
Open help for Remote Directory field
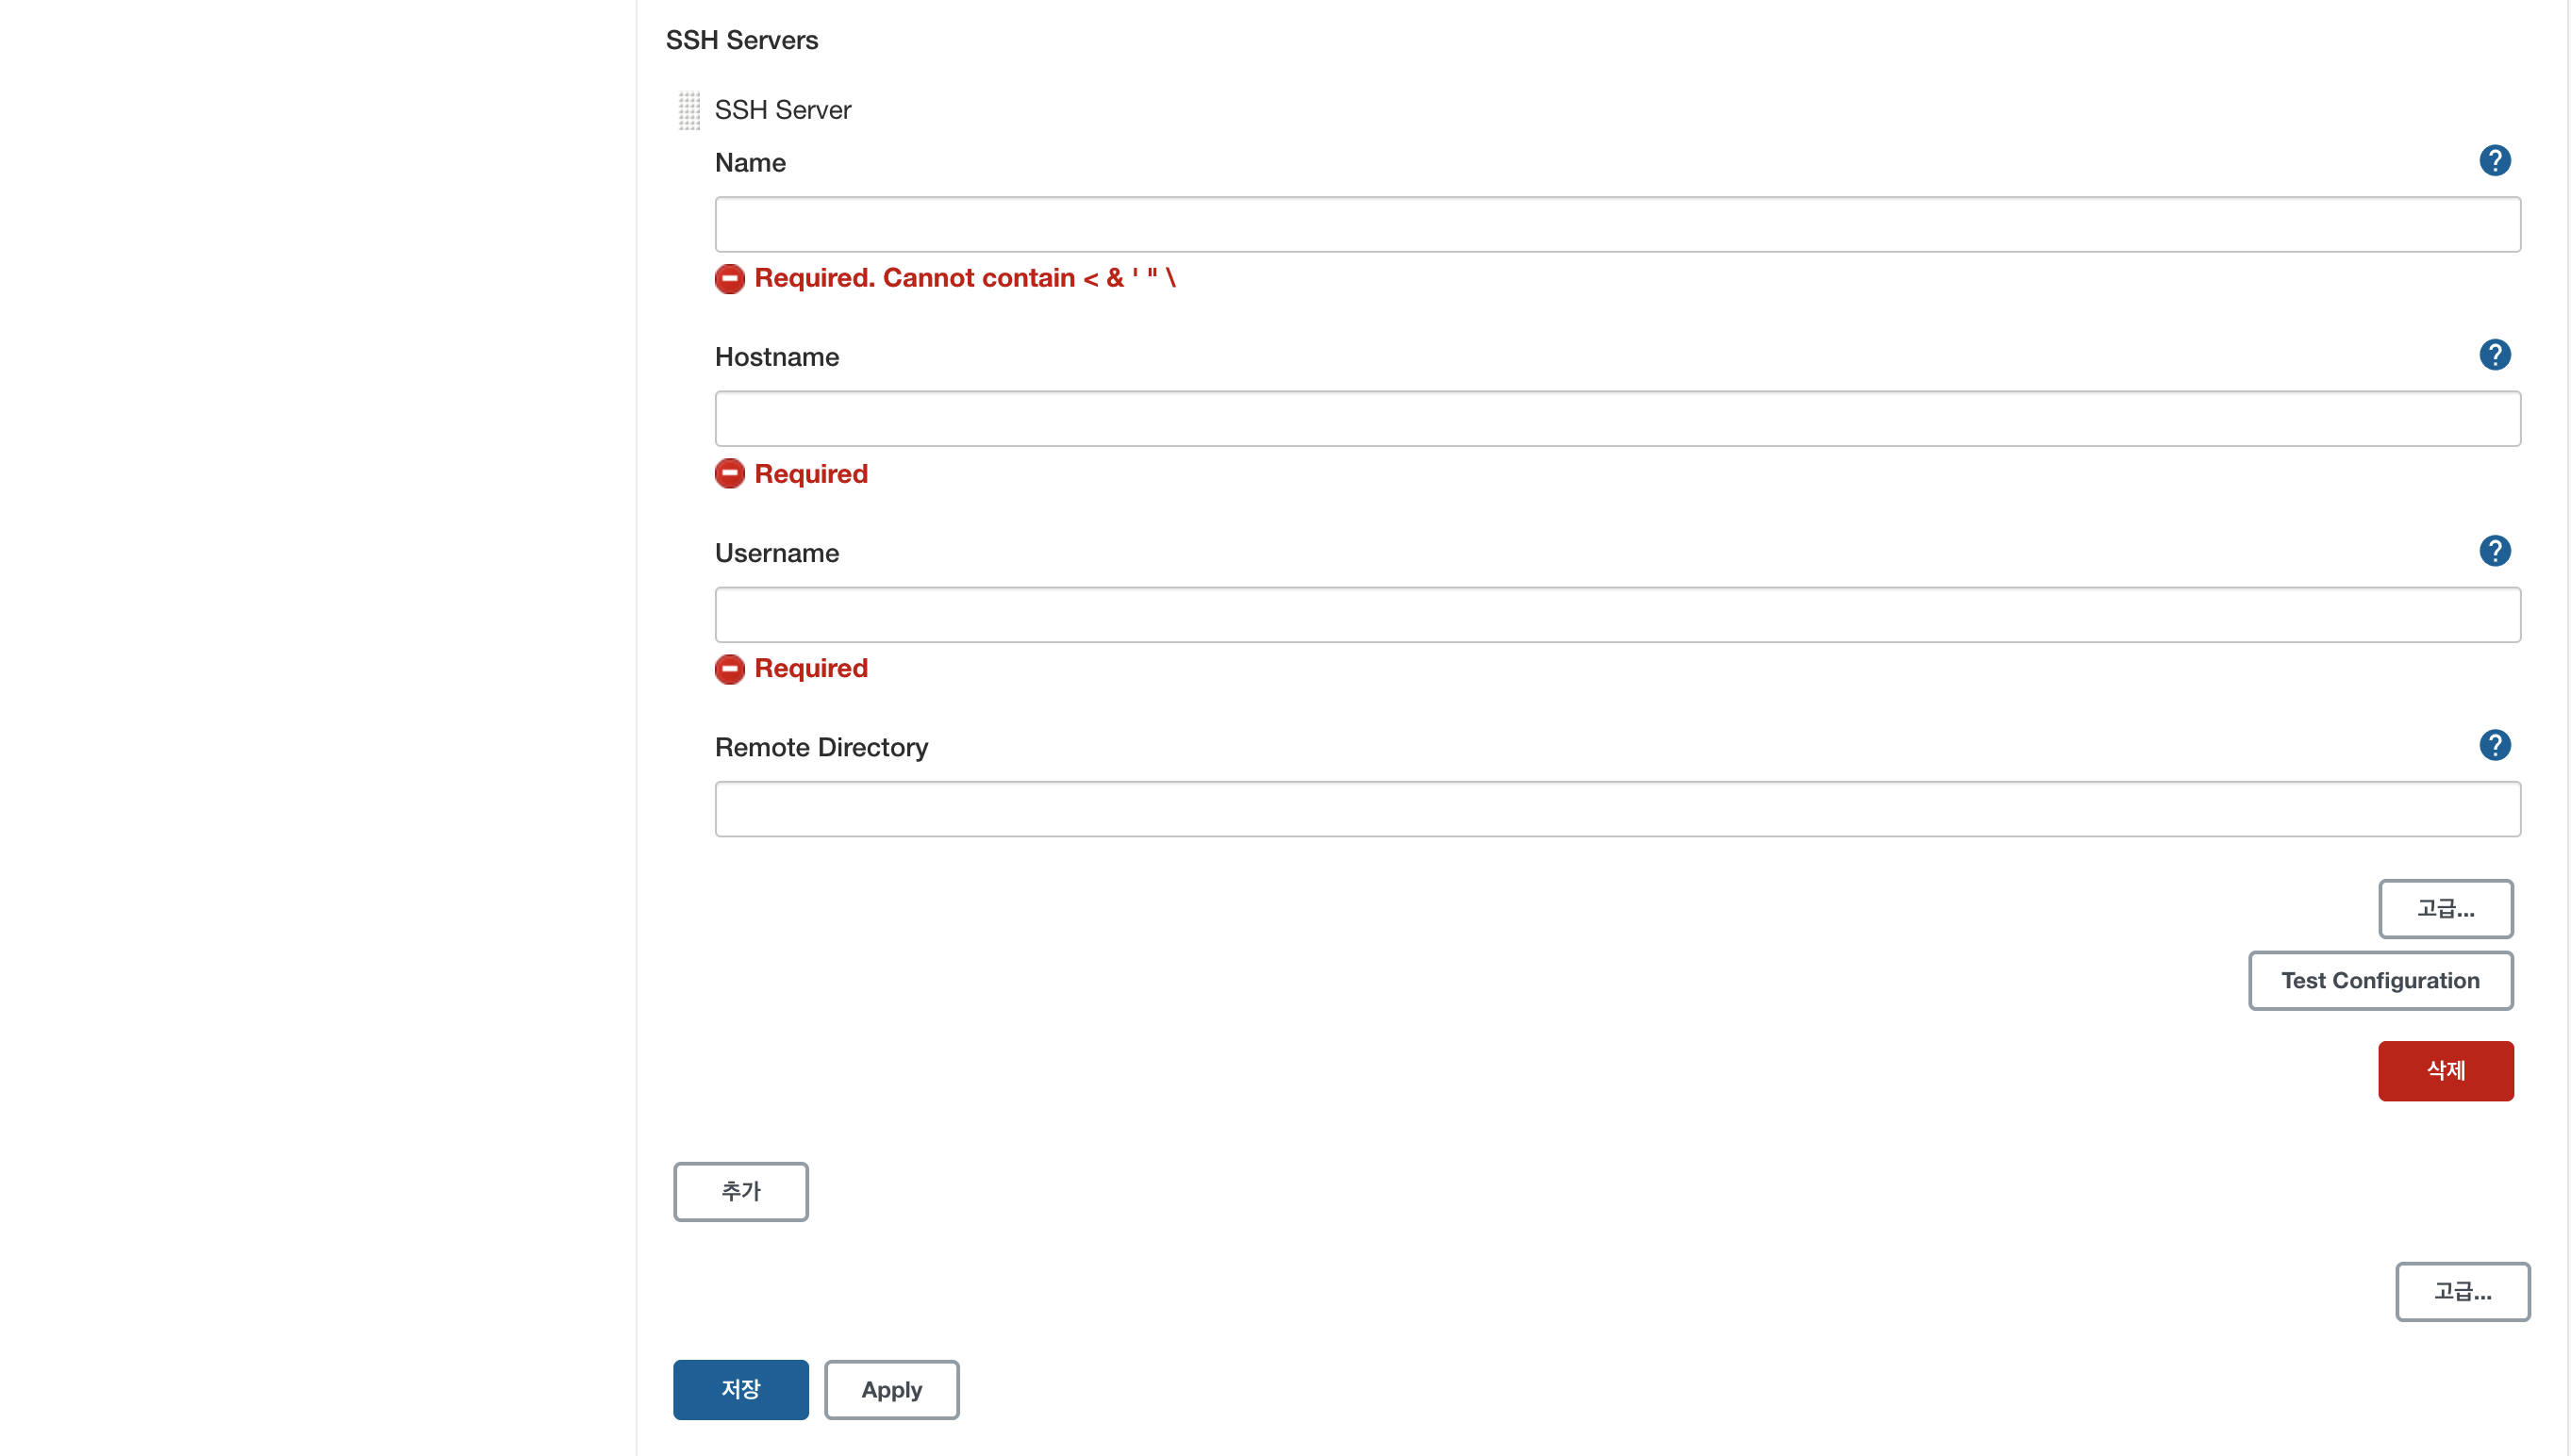pyautogui.click(x=2494, y=745)
